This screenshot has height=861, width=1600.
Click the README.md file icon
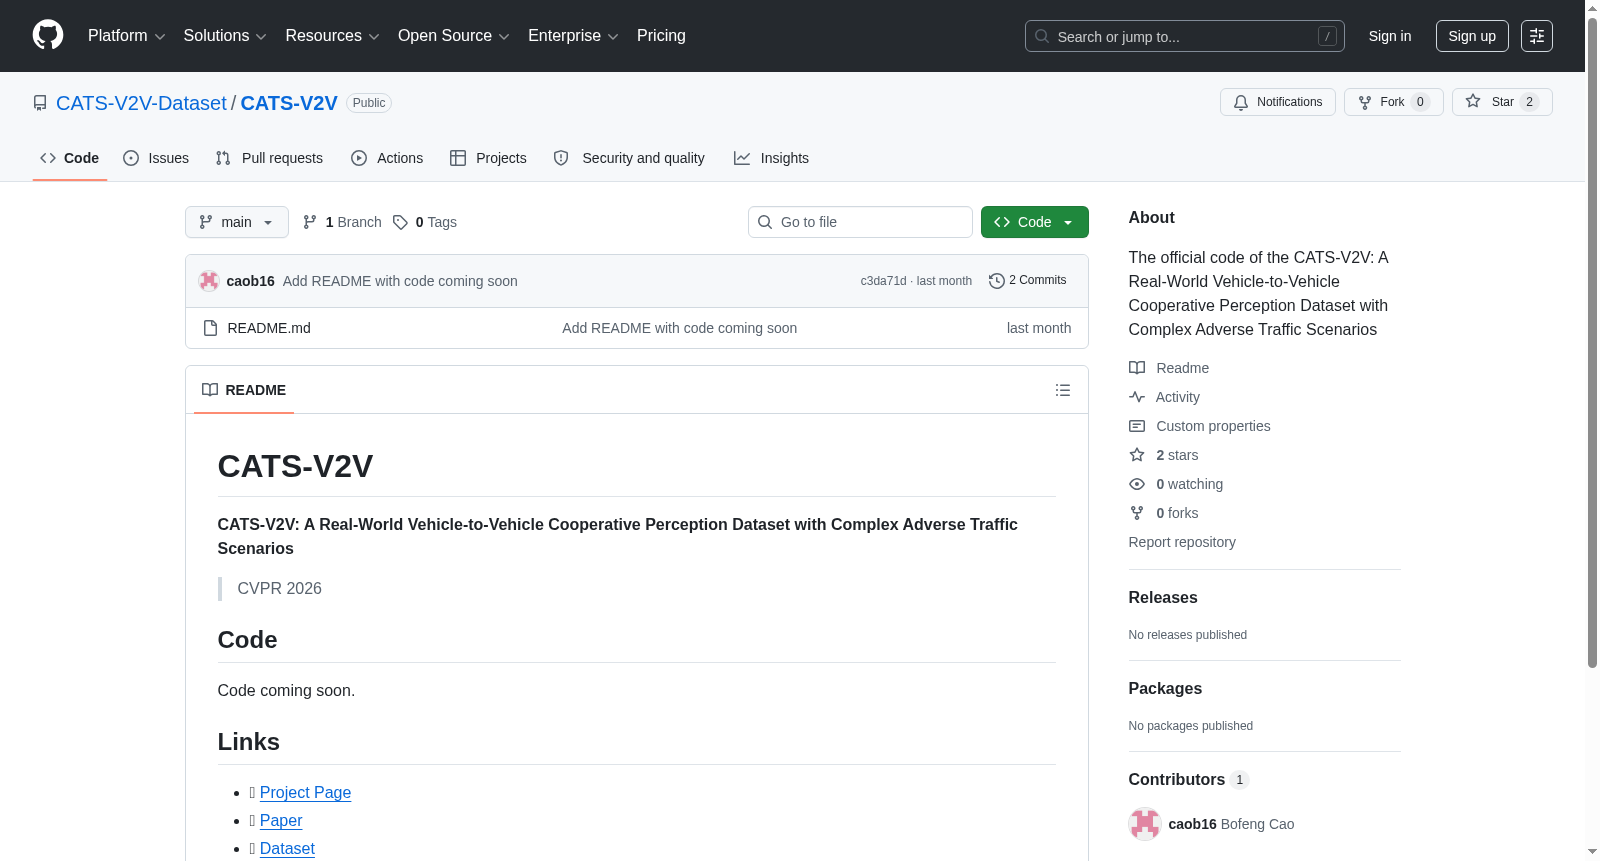(210, 328)
